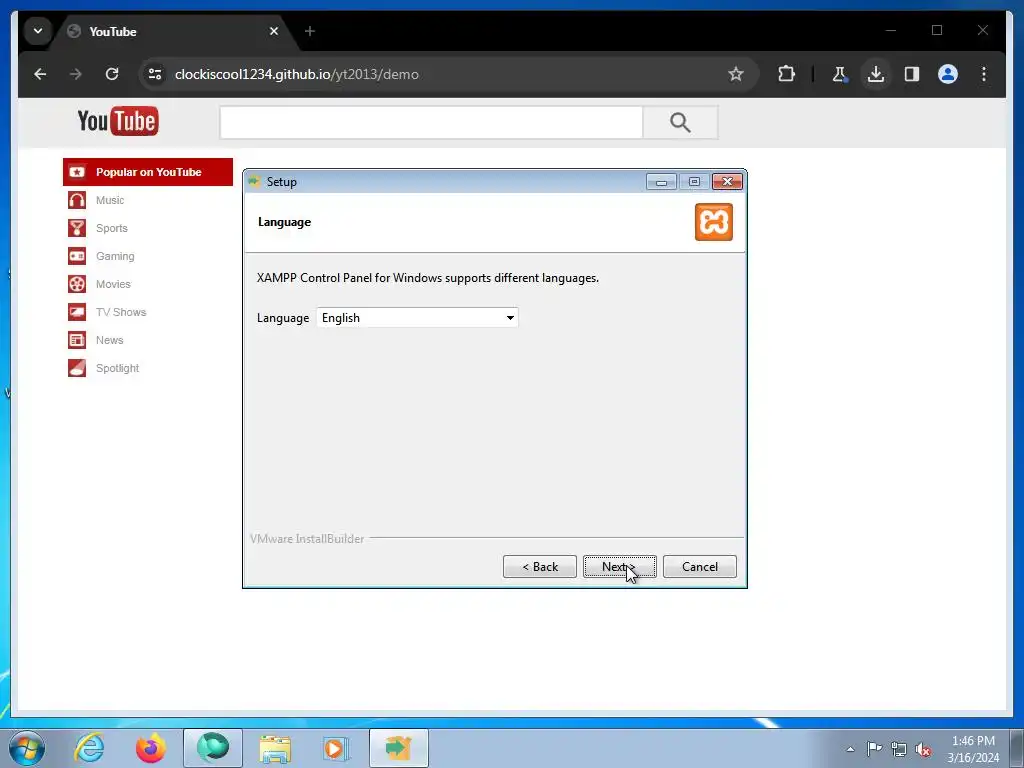The width and height of the screenshot is (1024, 768).
Task: Close the YouTube browser tab
Action: [x=274, y=31]
